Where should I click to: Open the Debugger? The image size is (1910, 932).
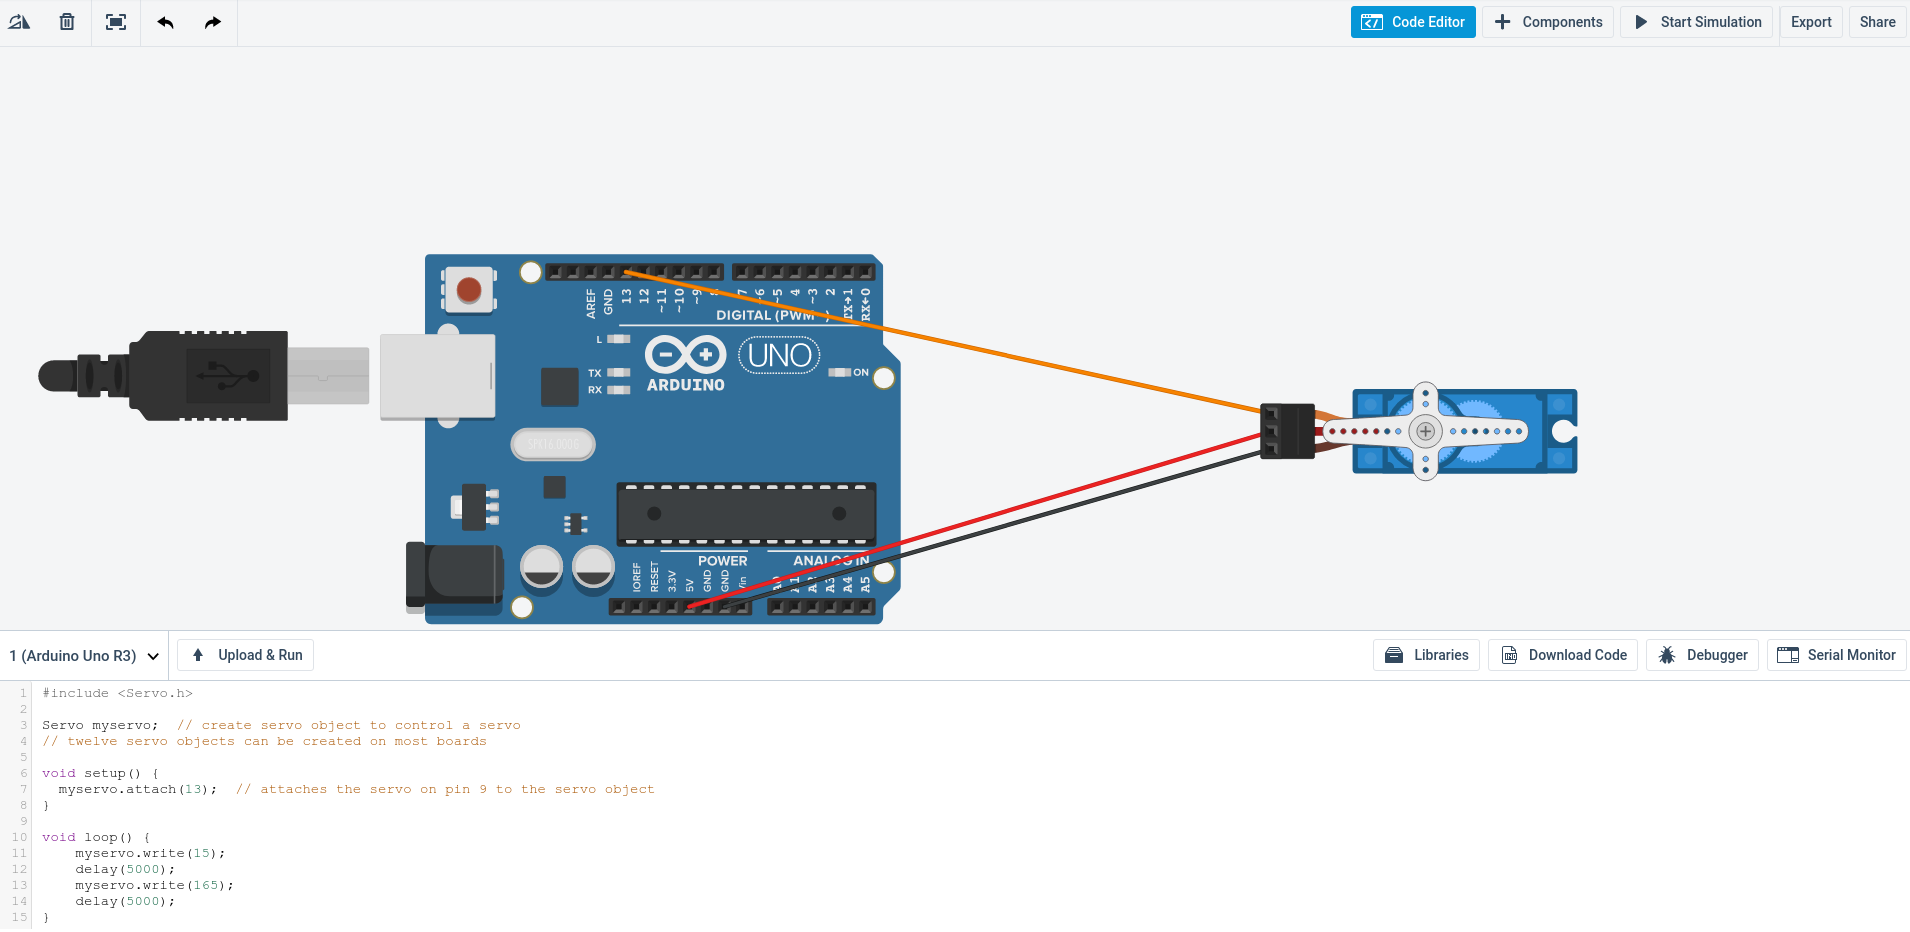click(x=1703, y=655)
